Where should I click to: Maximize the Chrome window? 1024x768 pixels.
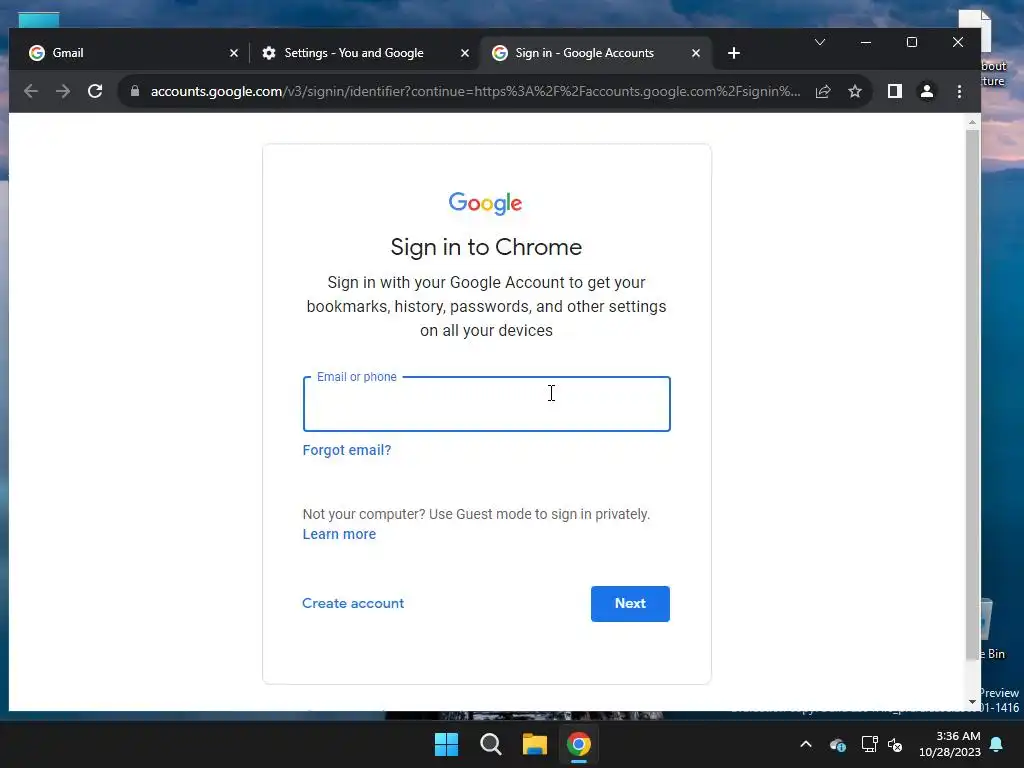pyautogui.click(x=912, y=42)
